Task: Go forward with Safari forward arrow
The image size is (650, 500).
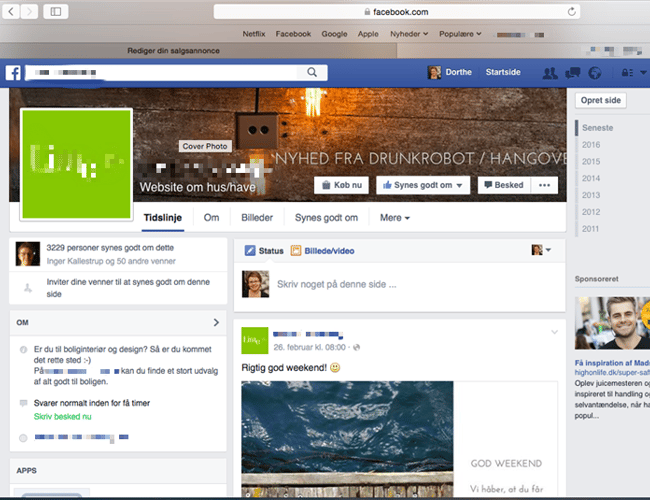Action: 29,11
